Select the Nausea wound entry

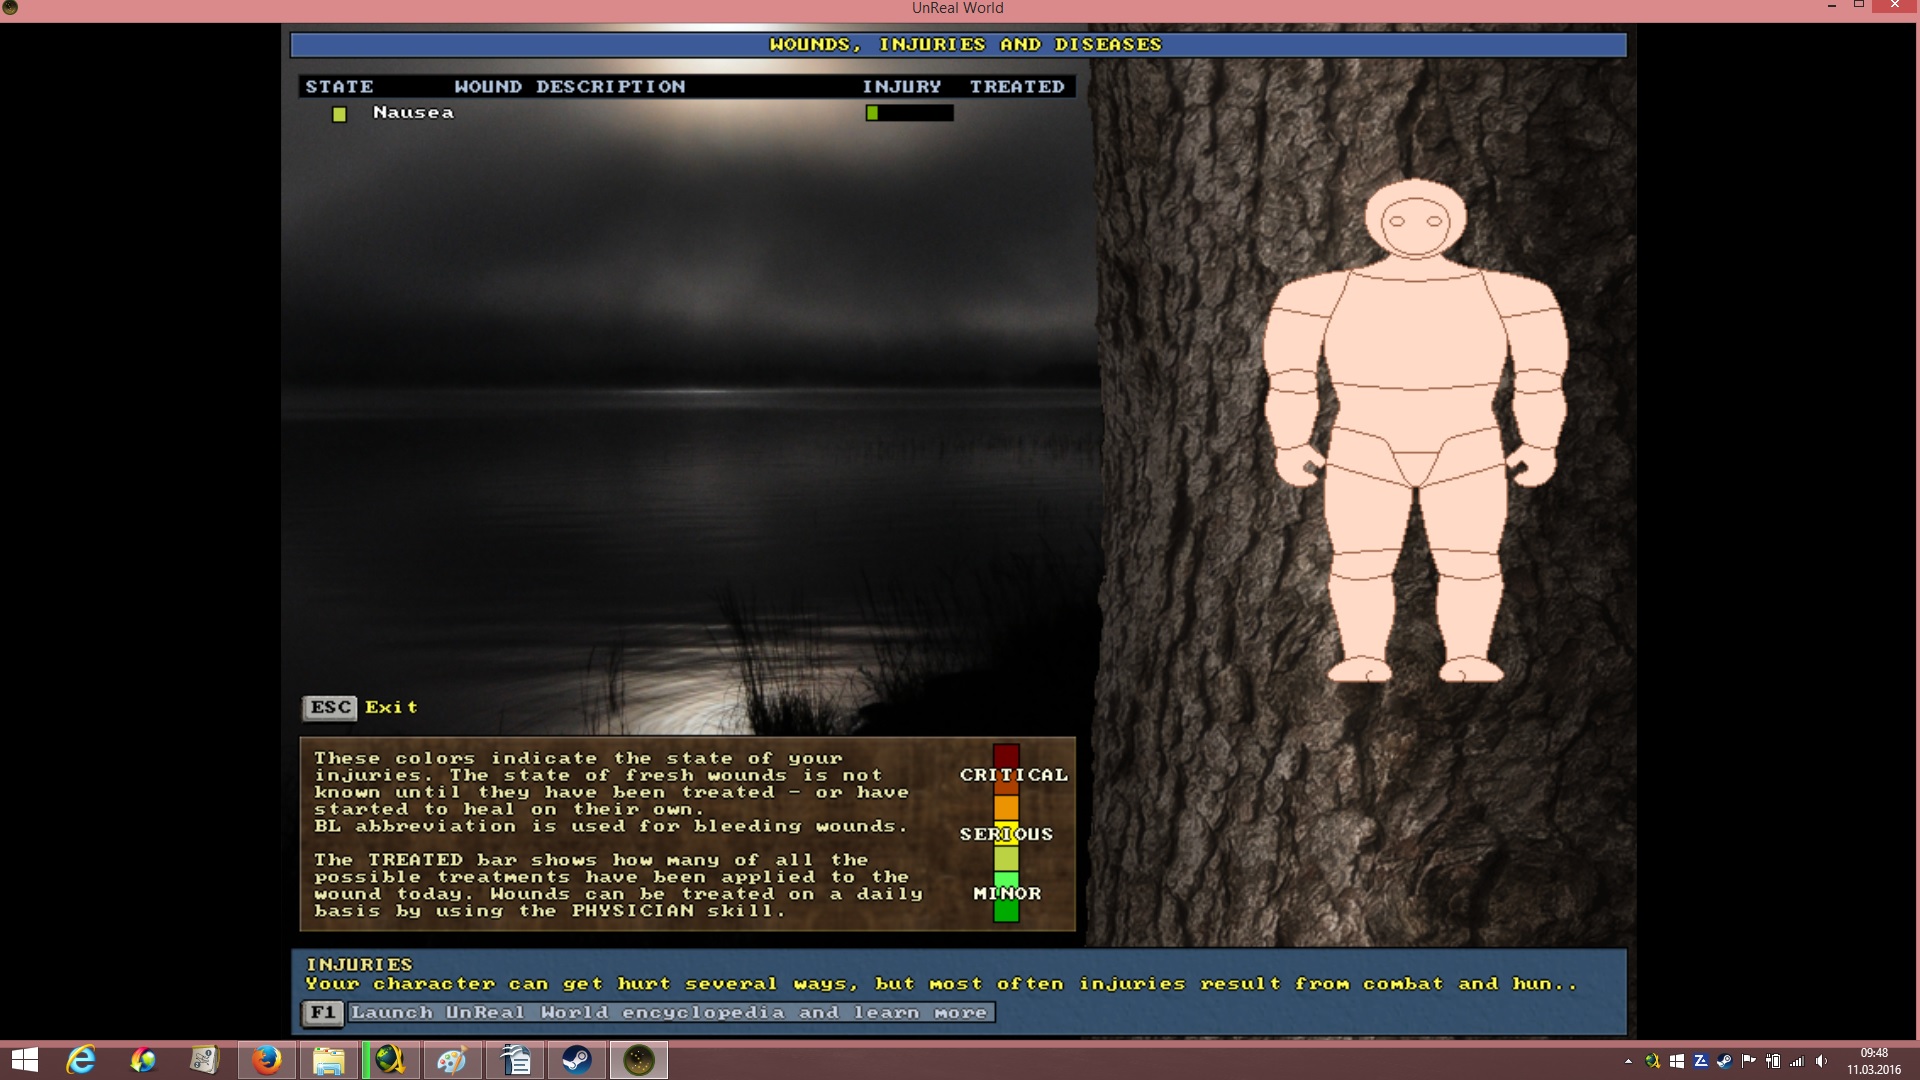(413, 113)
